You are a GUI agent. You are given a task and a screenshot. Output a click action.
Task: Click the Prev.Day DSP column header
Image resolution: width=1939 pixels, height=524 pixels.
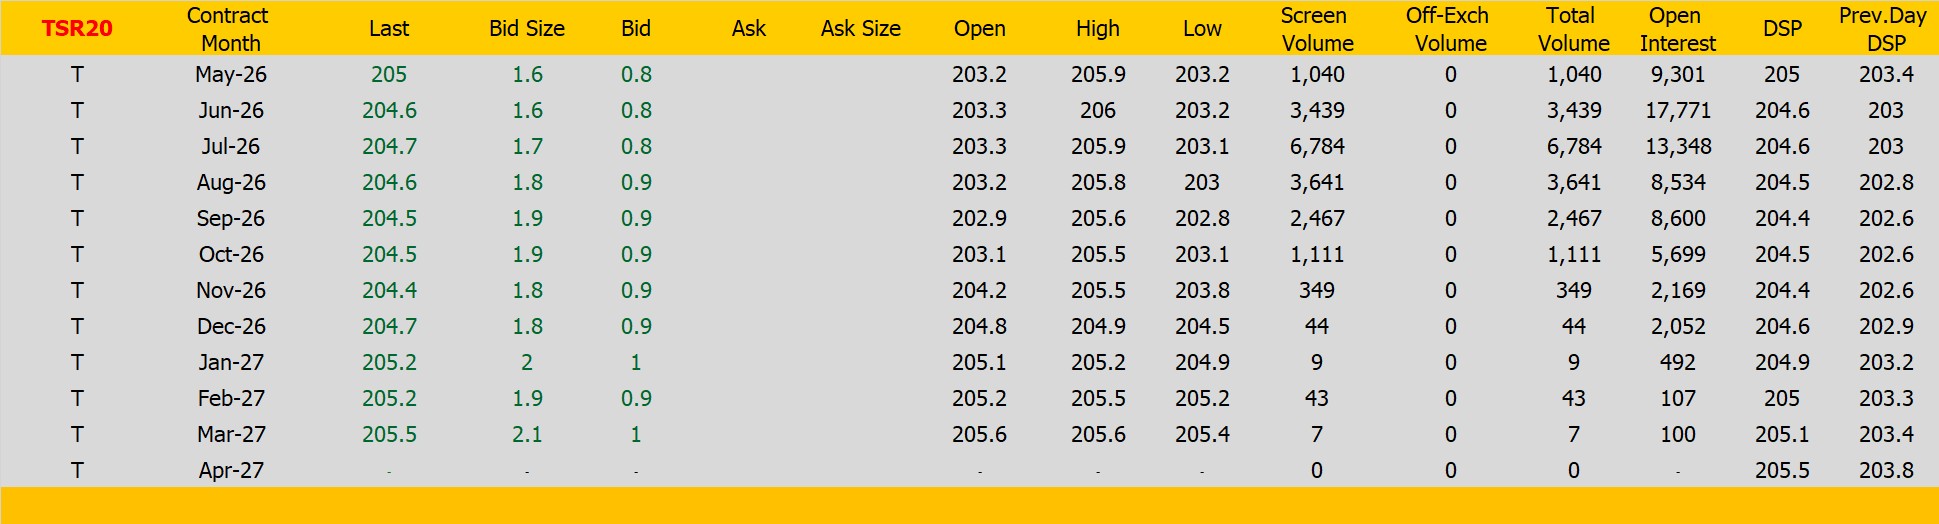point(1884,29)
